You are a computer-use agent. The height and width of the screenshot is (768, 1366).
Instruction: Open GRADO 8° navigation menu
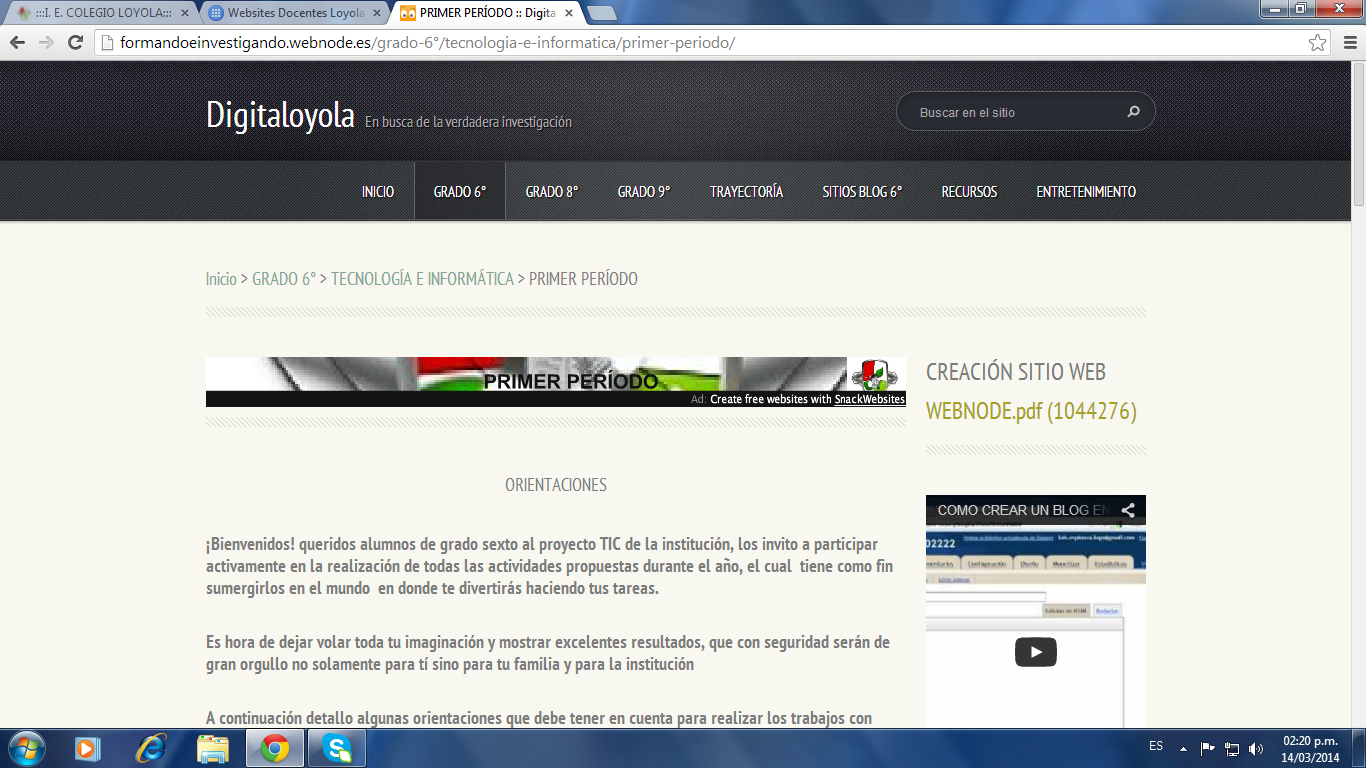point(551,192)
